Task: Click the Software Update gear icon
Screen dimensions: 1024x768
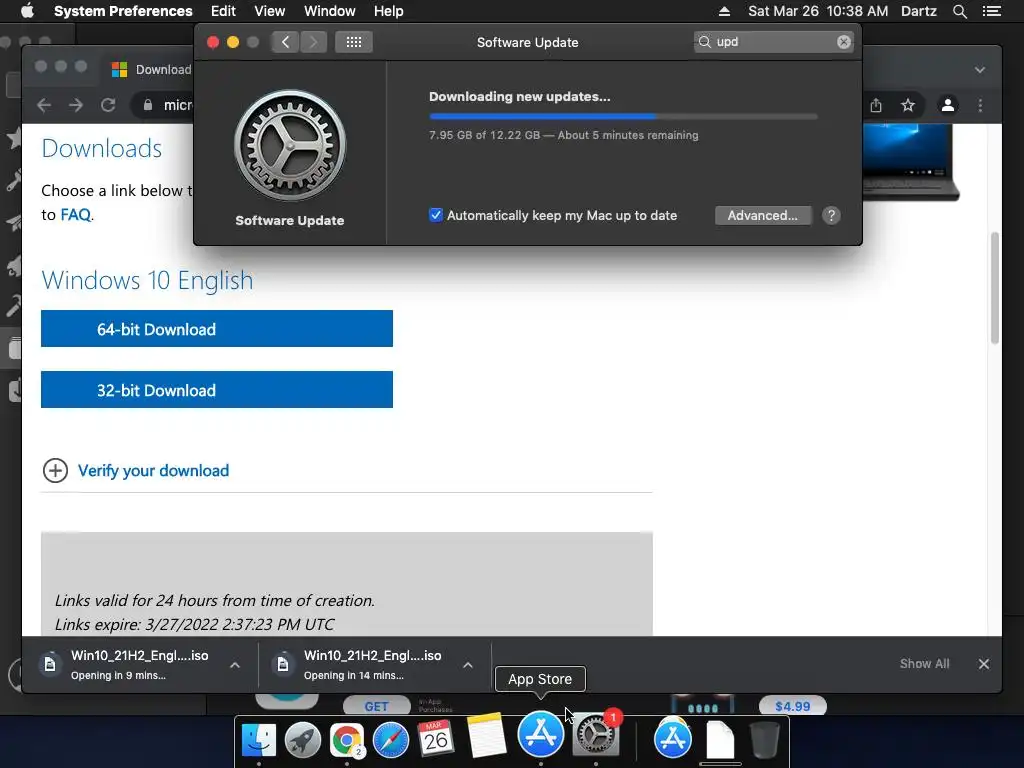Action: click(x=290, y=145)
